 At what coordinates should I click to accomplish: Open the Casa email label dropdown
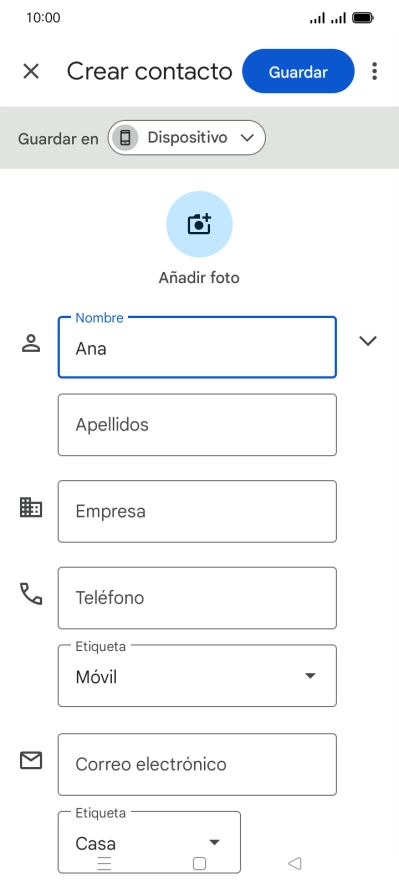coord(149,843)
